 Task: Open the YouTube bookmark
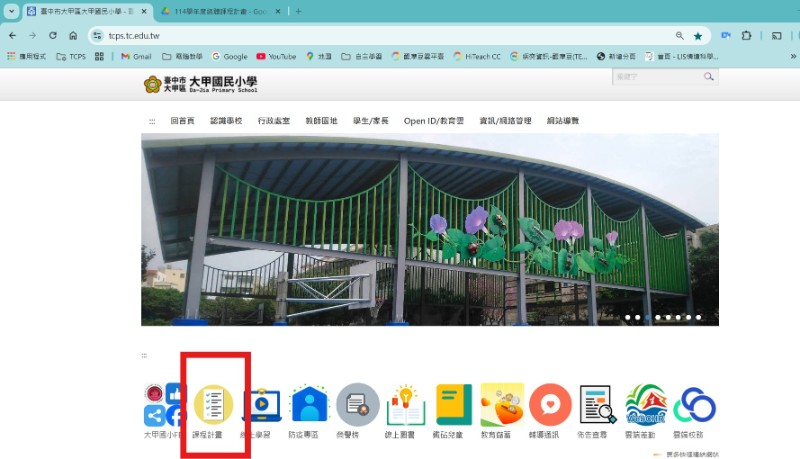276,57
